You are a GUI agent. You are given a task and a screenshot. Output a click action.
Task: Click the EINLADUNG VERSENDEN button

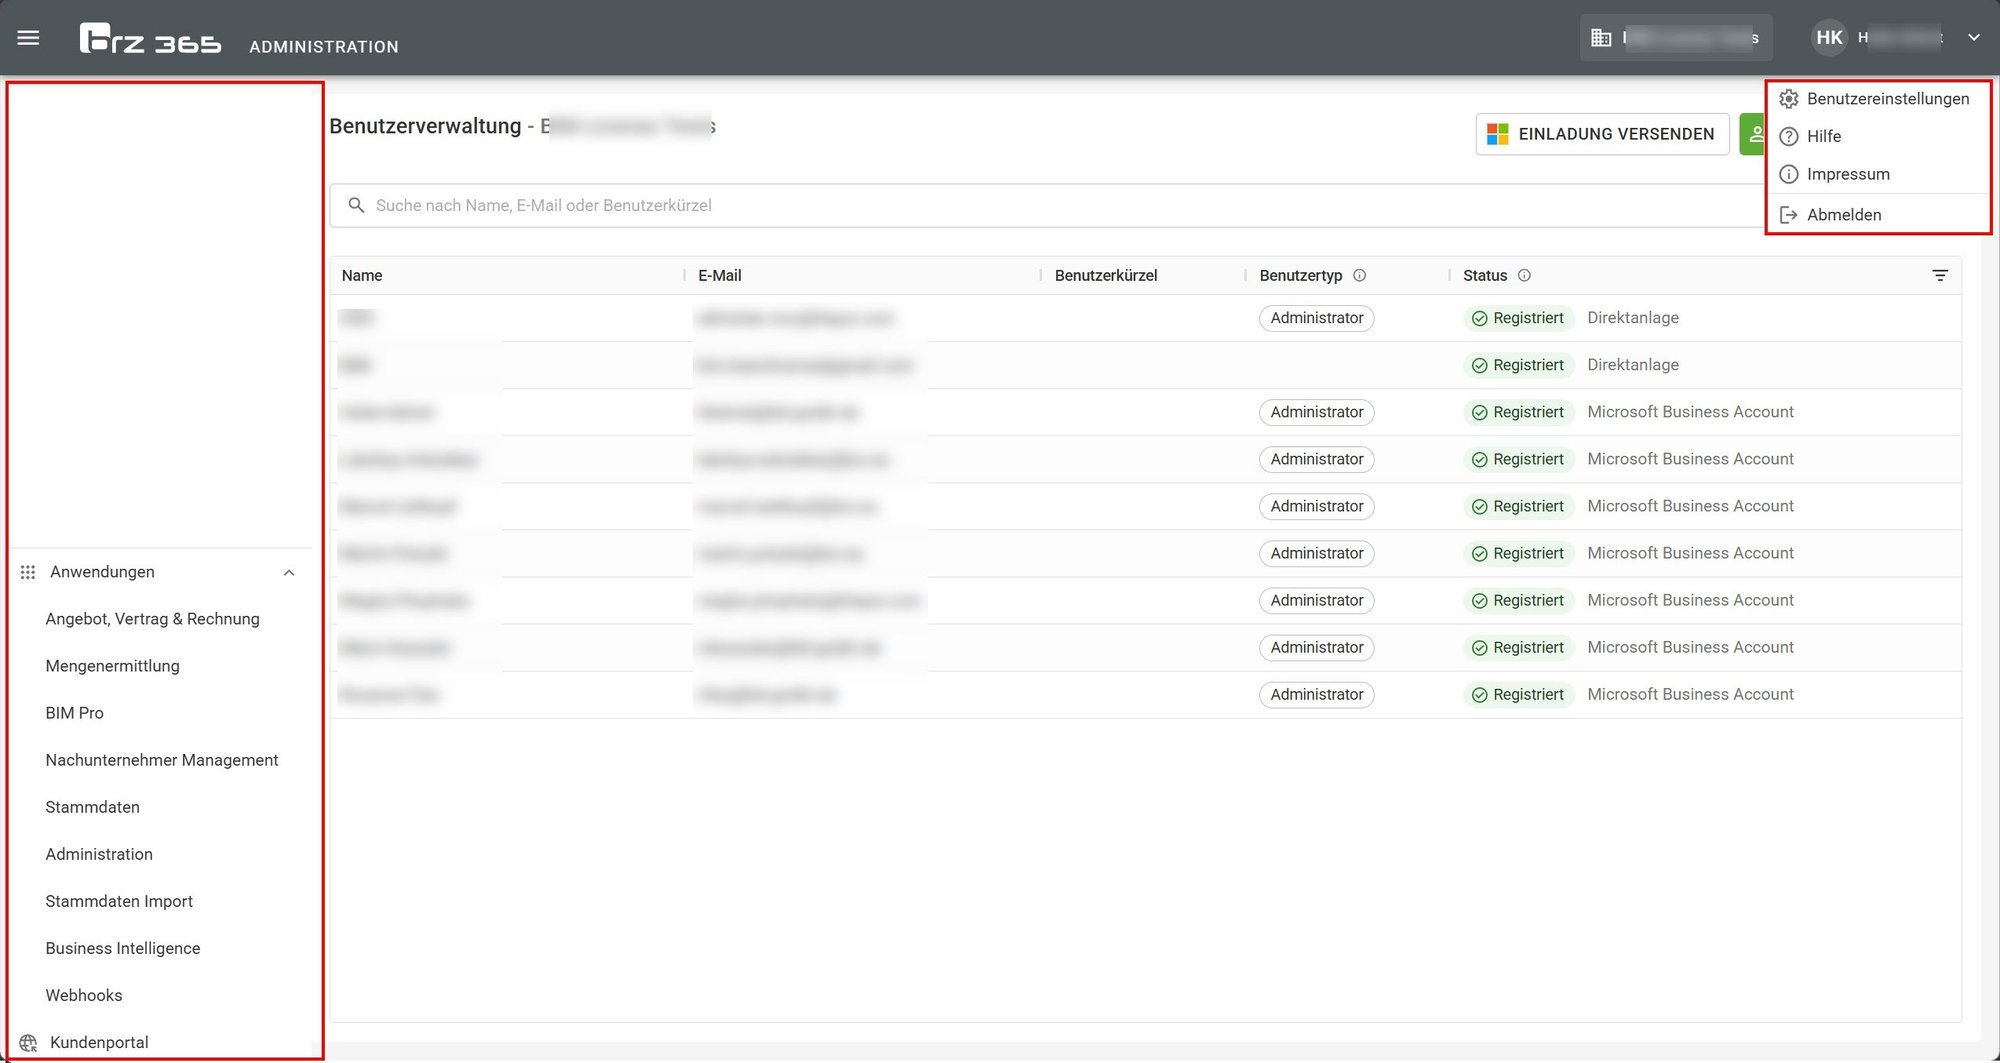pos(1602,134)
